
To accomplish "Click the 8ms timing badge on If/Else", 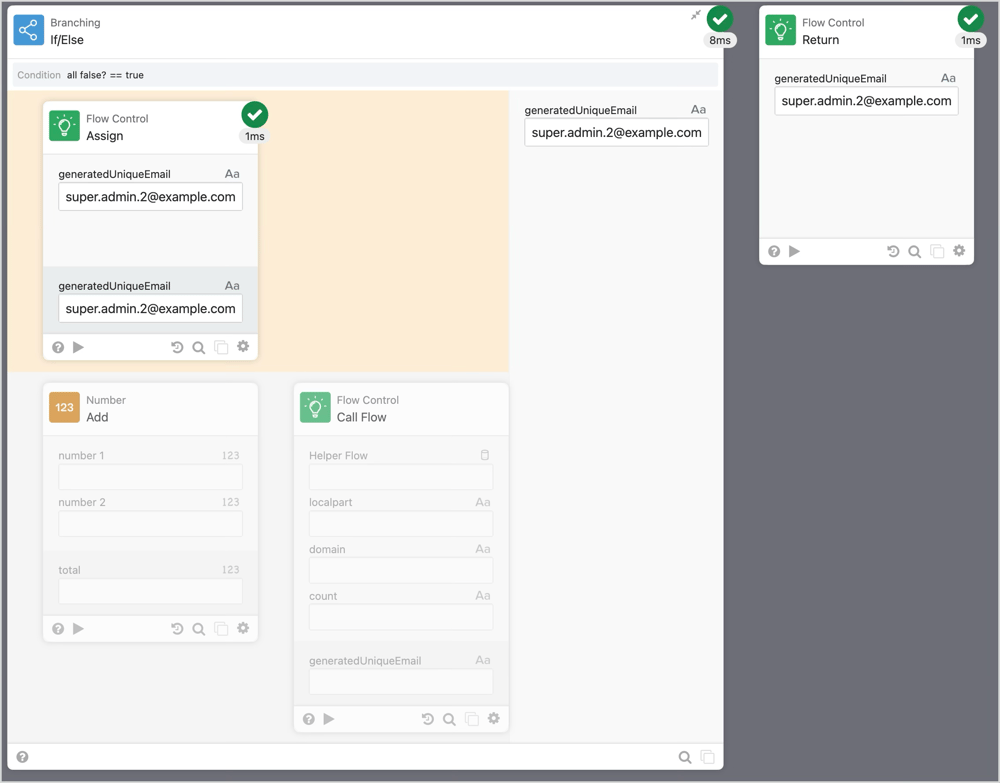I will point(720,40).
